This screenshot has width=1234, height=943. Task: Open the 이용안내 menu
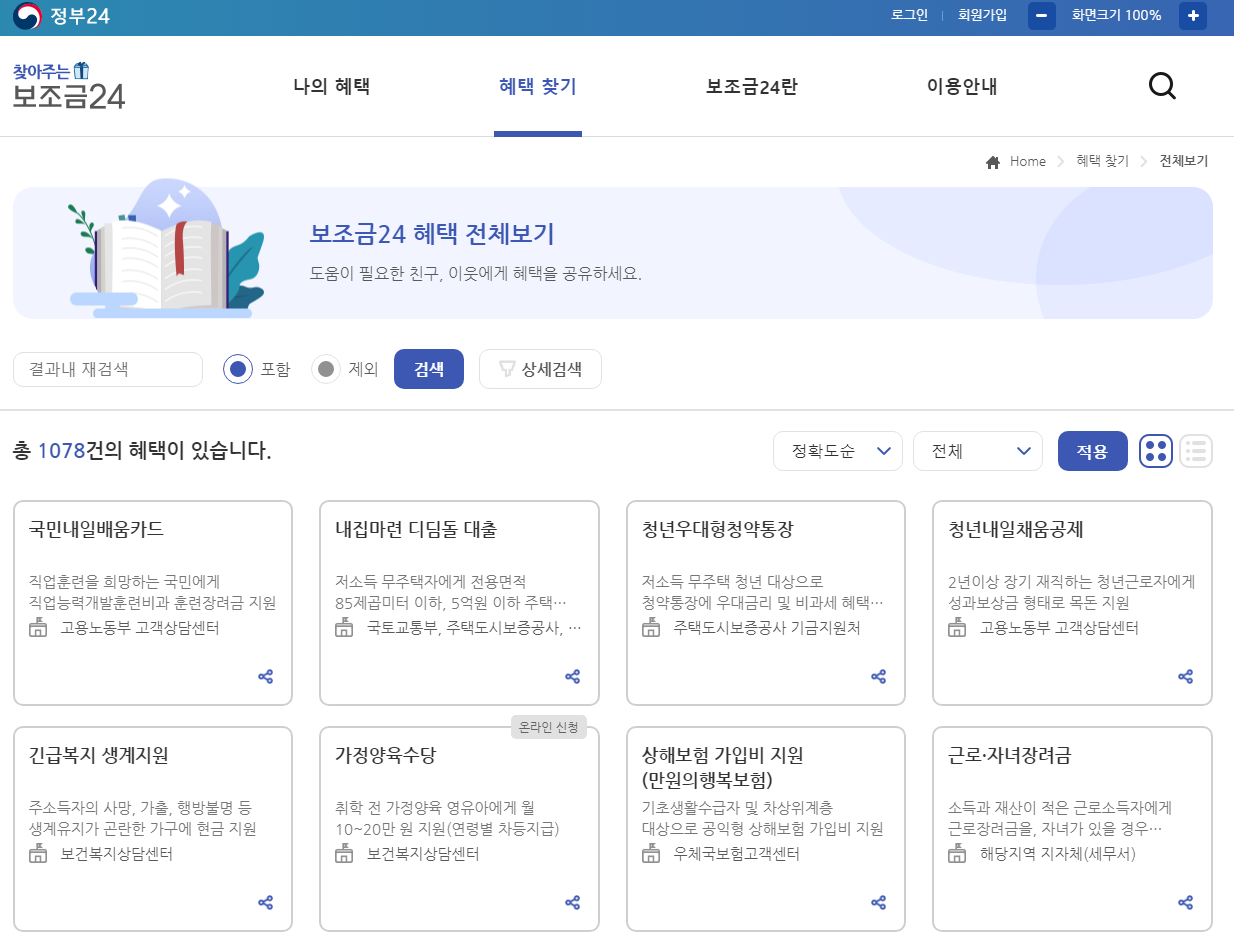[x=963, y=87]
